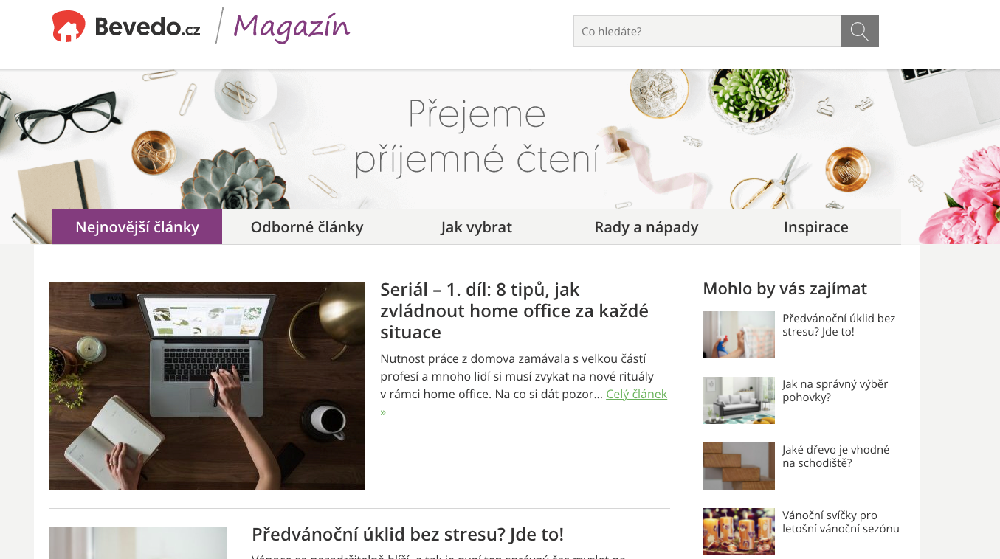Open 'Předvánoční úklid bez stresu' main headline
The image size is (1000, 559).
tap(408, 534)
